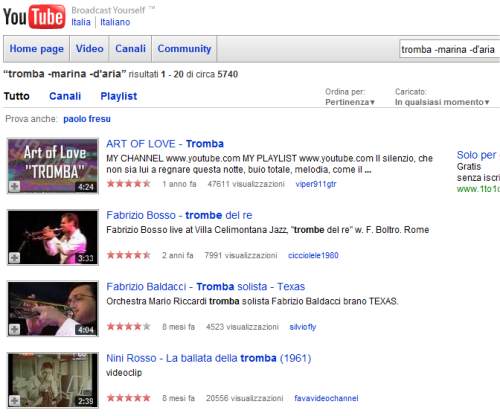Click the results count heading text

[121, 74]
